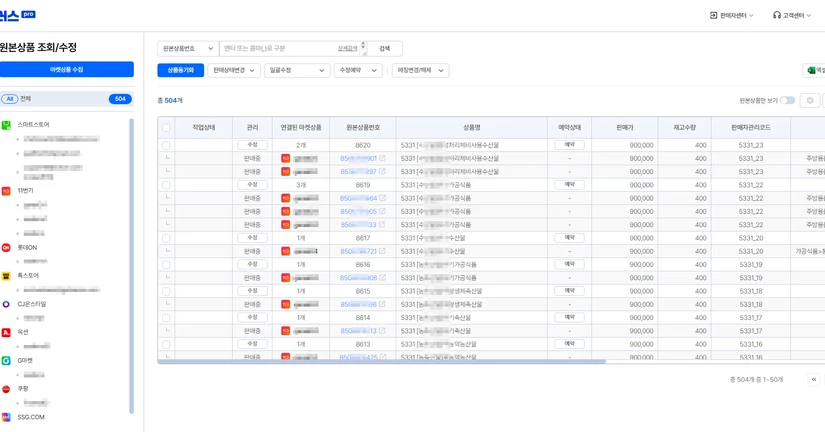Select 옥션 market label in sidebar
Viewport: 825px width, 432px height.
click(23, 332)
